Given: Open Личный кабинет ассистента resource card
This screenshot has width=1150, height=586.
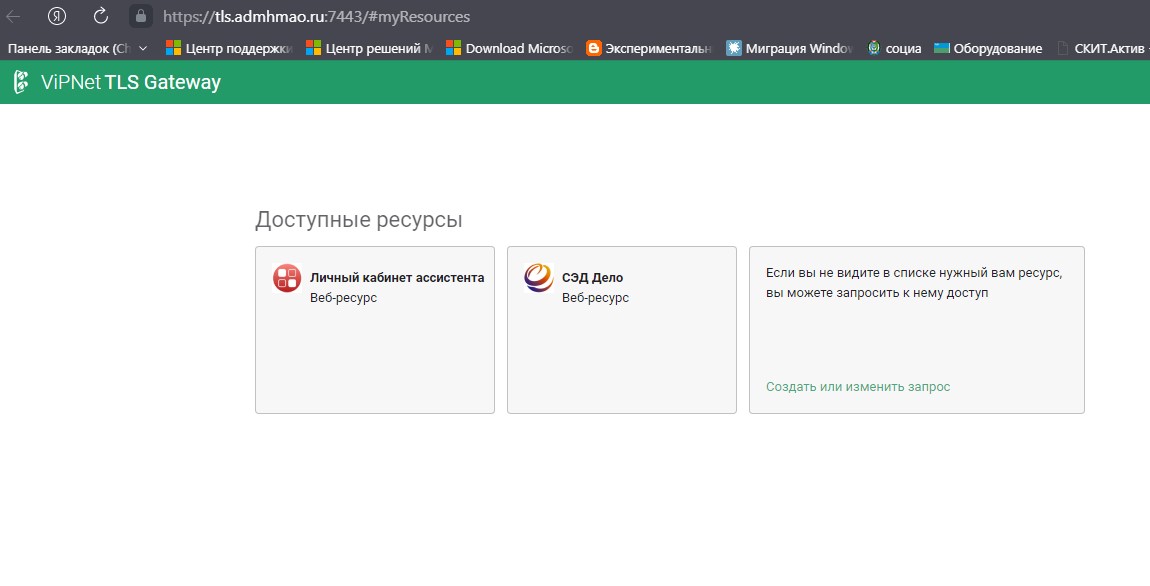Looking at the screenshot, I should pyautogui.click(x=375, y=330).
